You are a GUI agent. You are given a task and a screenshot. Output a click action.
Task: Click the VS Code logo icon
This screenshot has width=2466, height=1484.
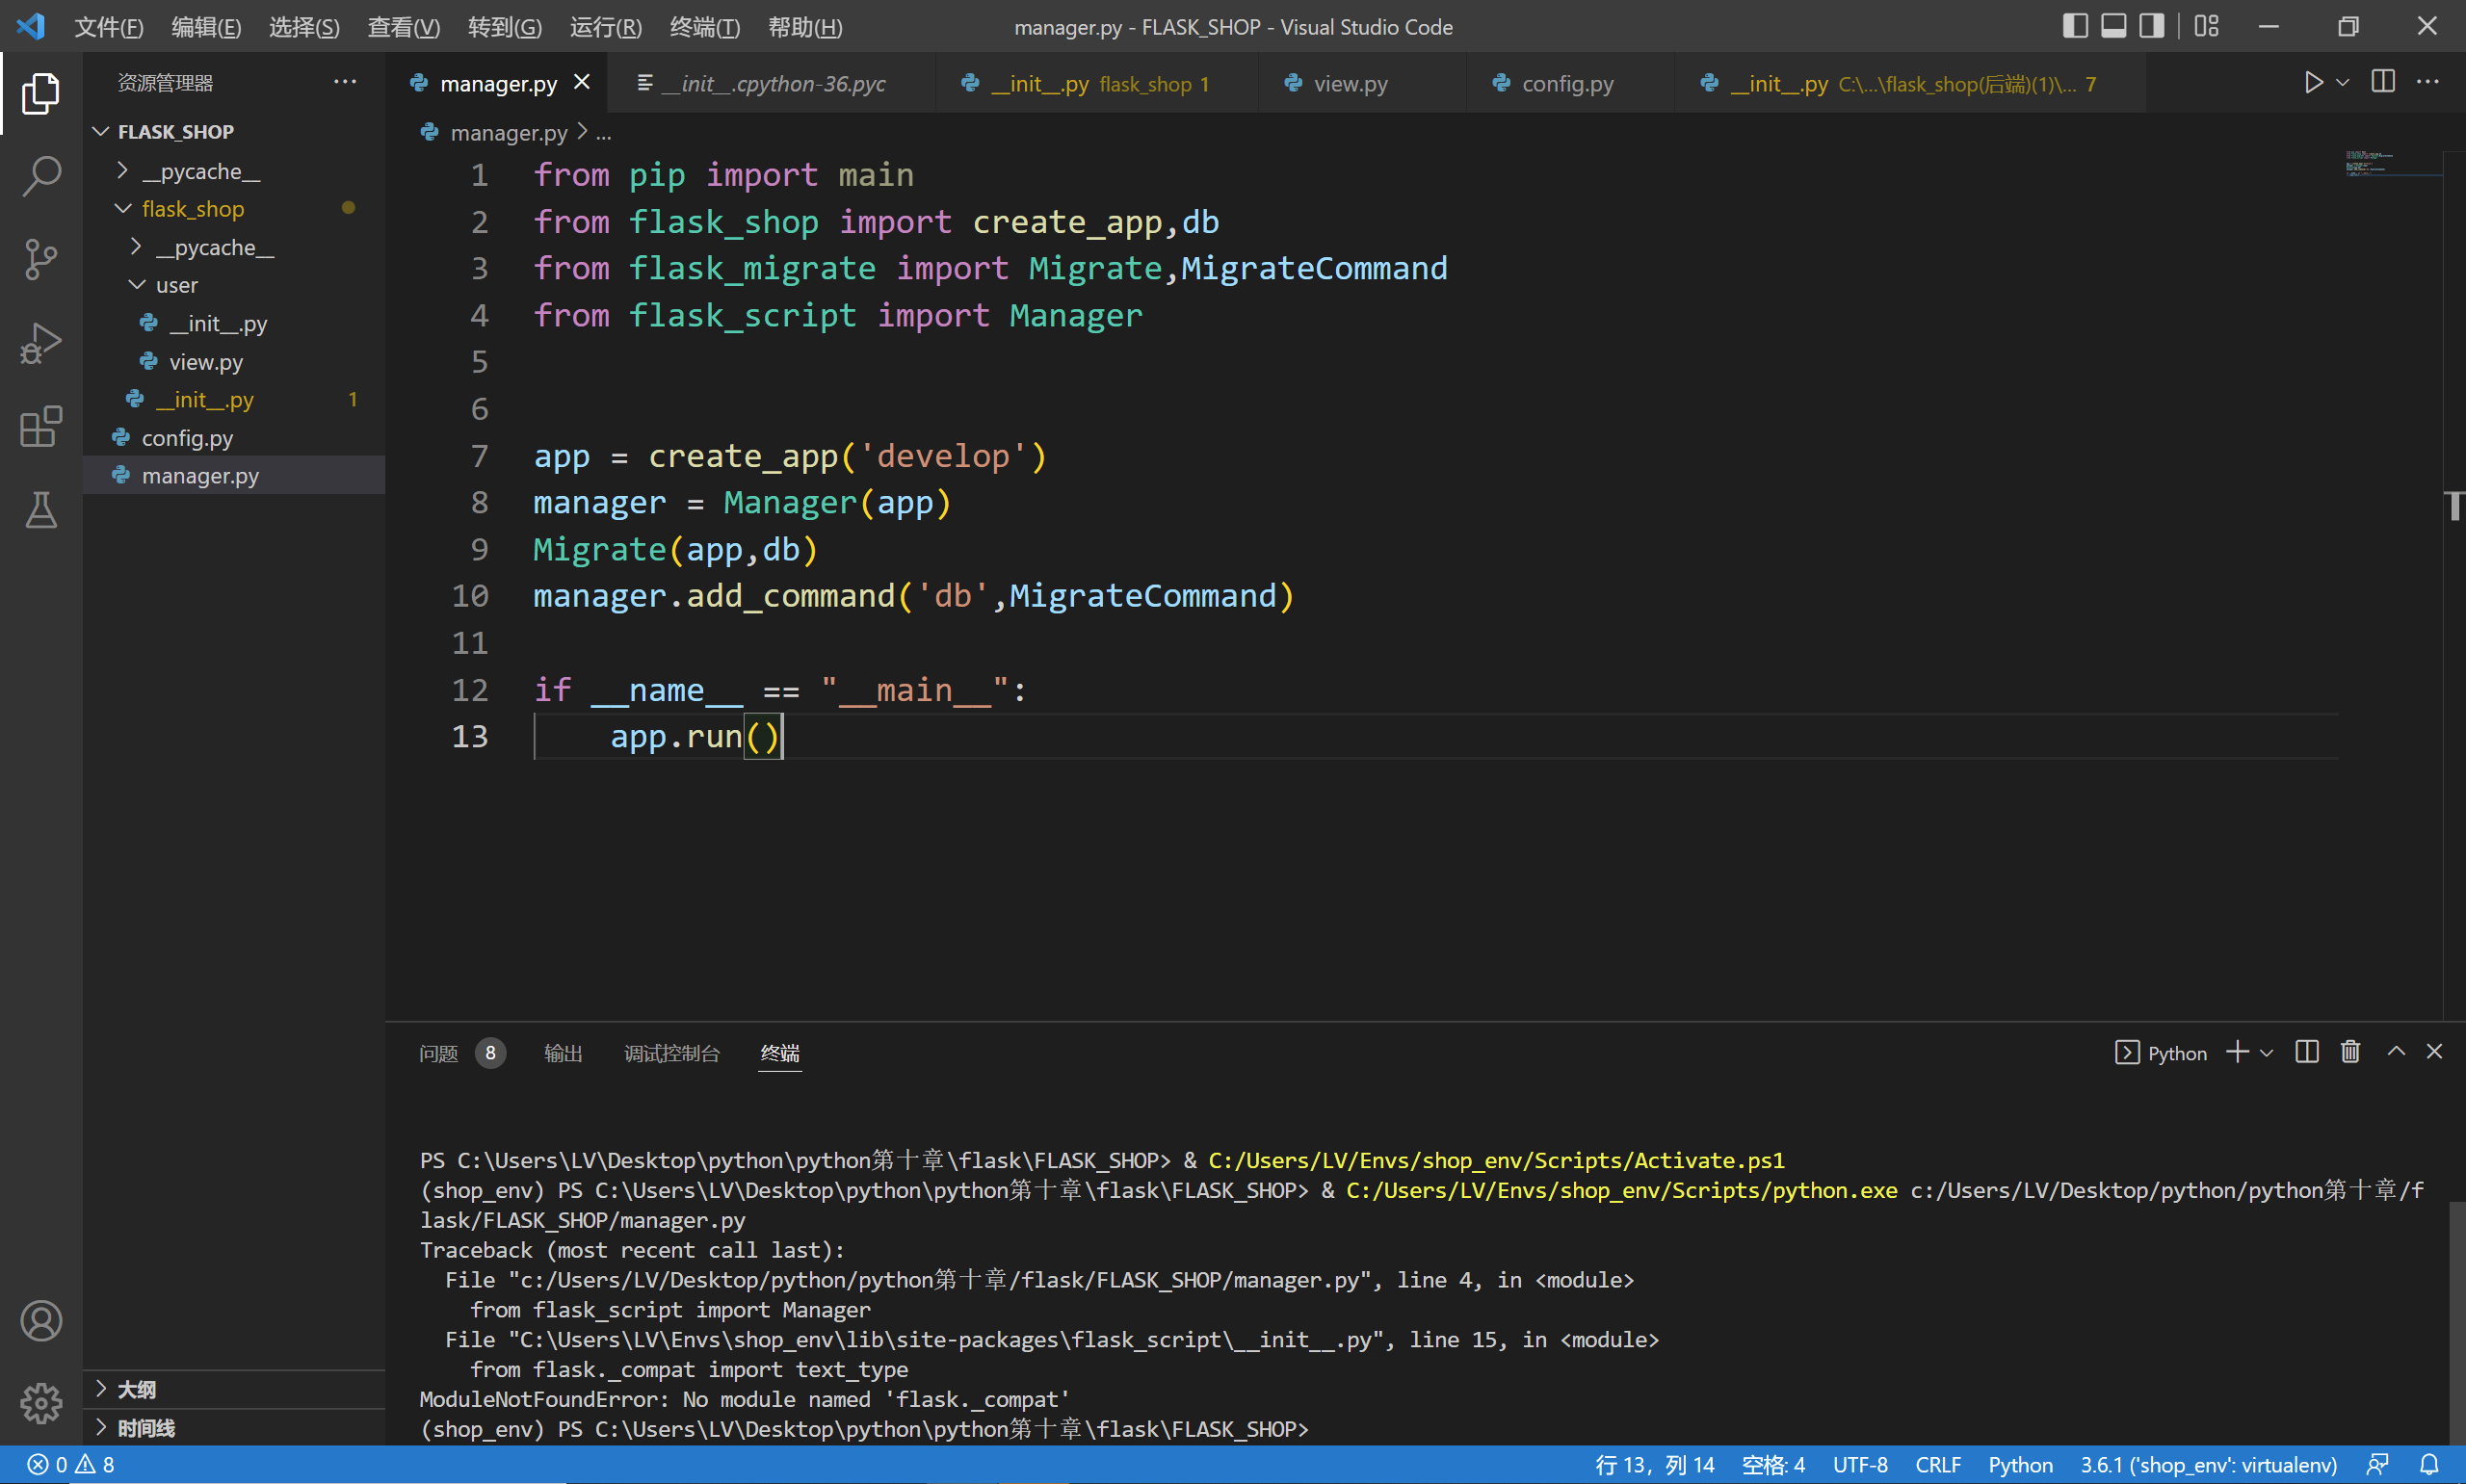coord(31,26)
